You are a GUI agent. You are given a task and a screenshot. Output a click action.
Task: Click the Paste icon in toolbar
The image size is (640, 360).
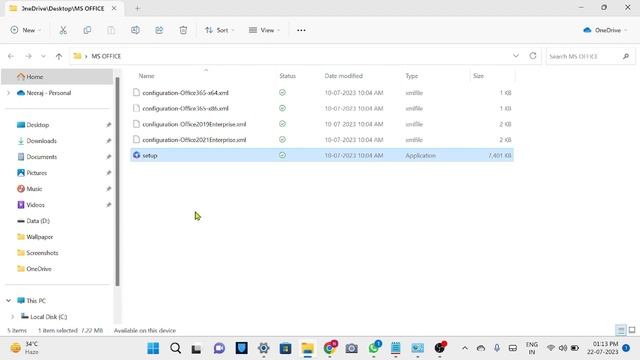coord(111,30)
